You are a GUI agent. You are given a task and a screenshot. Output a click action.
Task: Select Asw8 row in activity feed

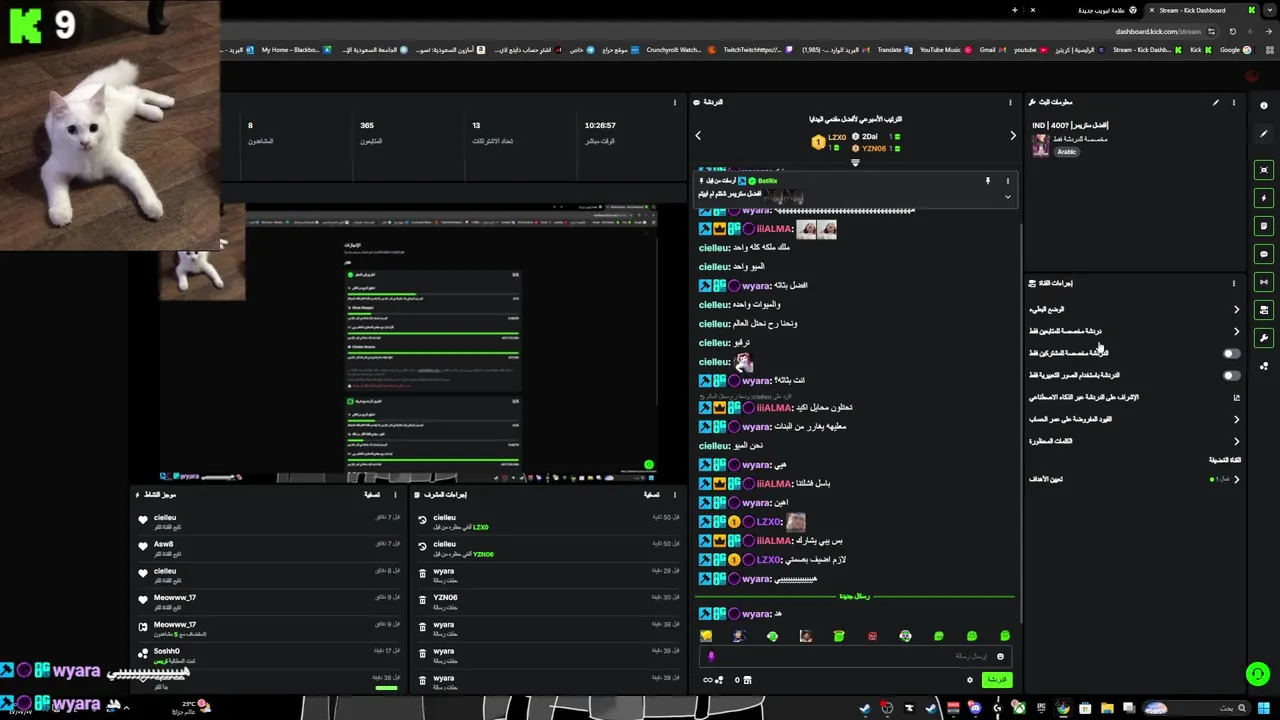[x=270, y=548]
